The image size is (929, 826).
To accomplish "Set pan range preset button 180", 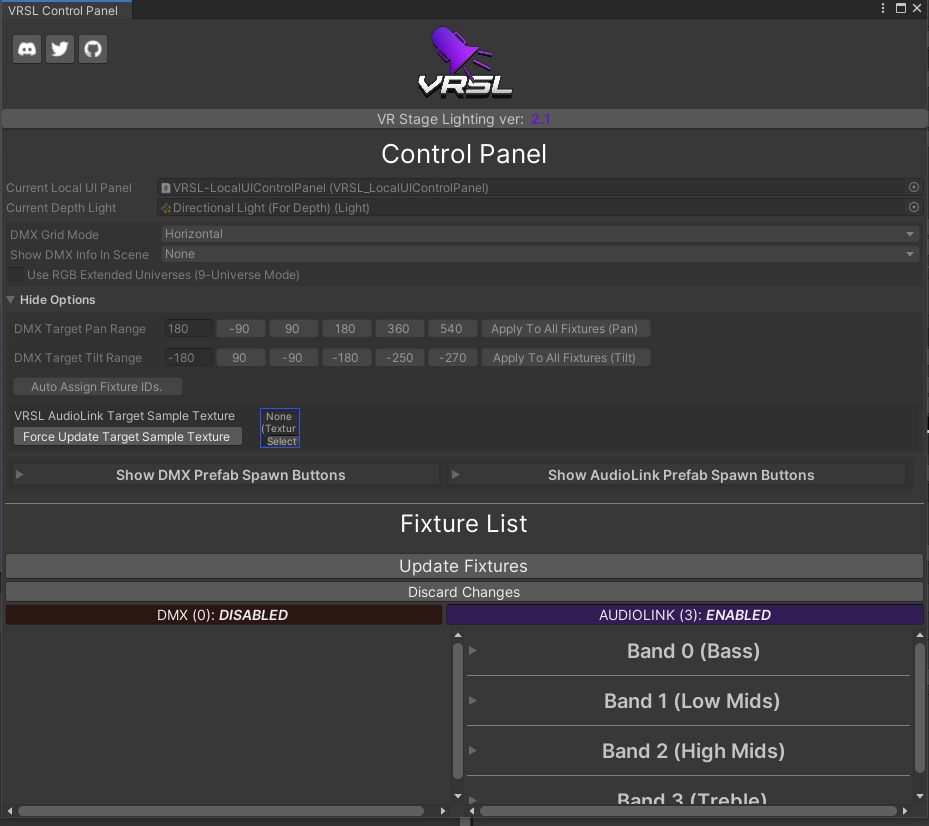I will pyautogui.click(x=346, y=329).
